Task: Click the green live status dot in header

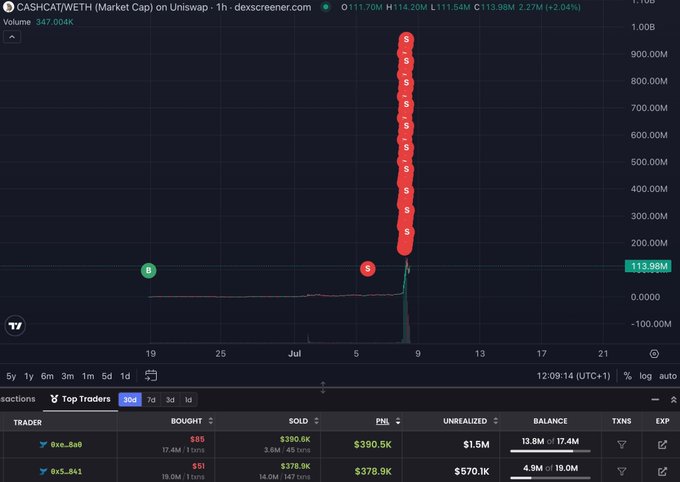Action: click(x=326, y=7)
